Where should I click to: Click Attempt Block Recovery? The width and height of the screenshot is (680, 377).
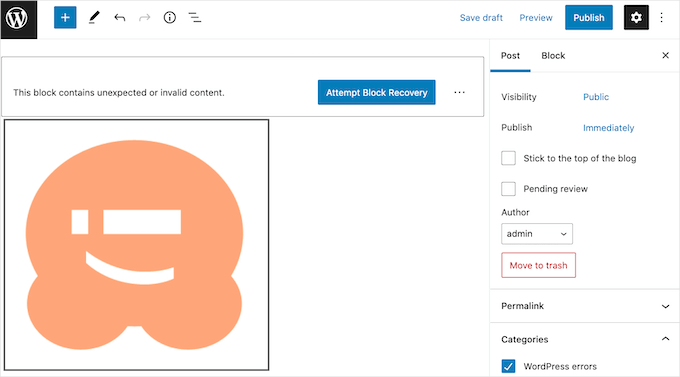pos(376,92)
